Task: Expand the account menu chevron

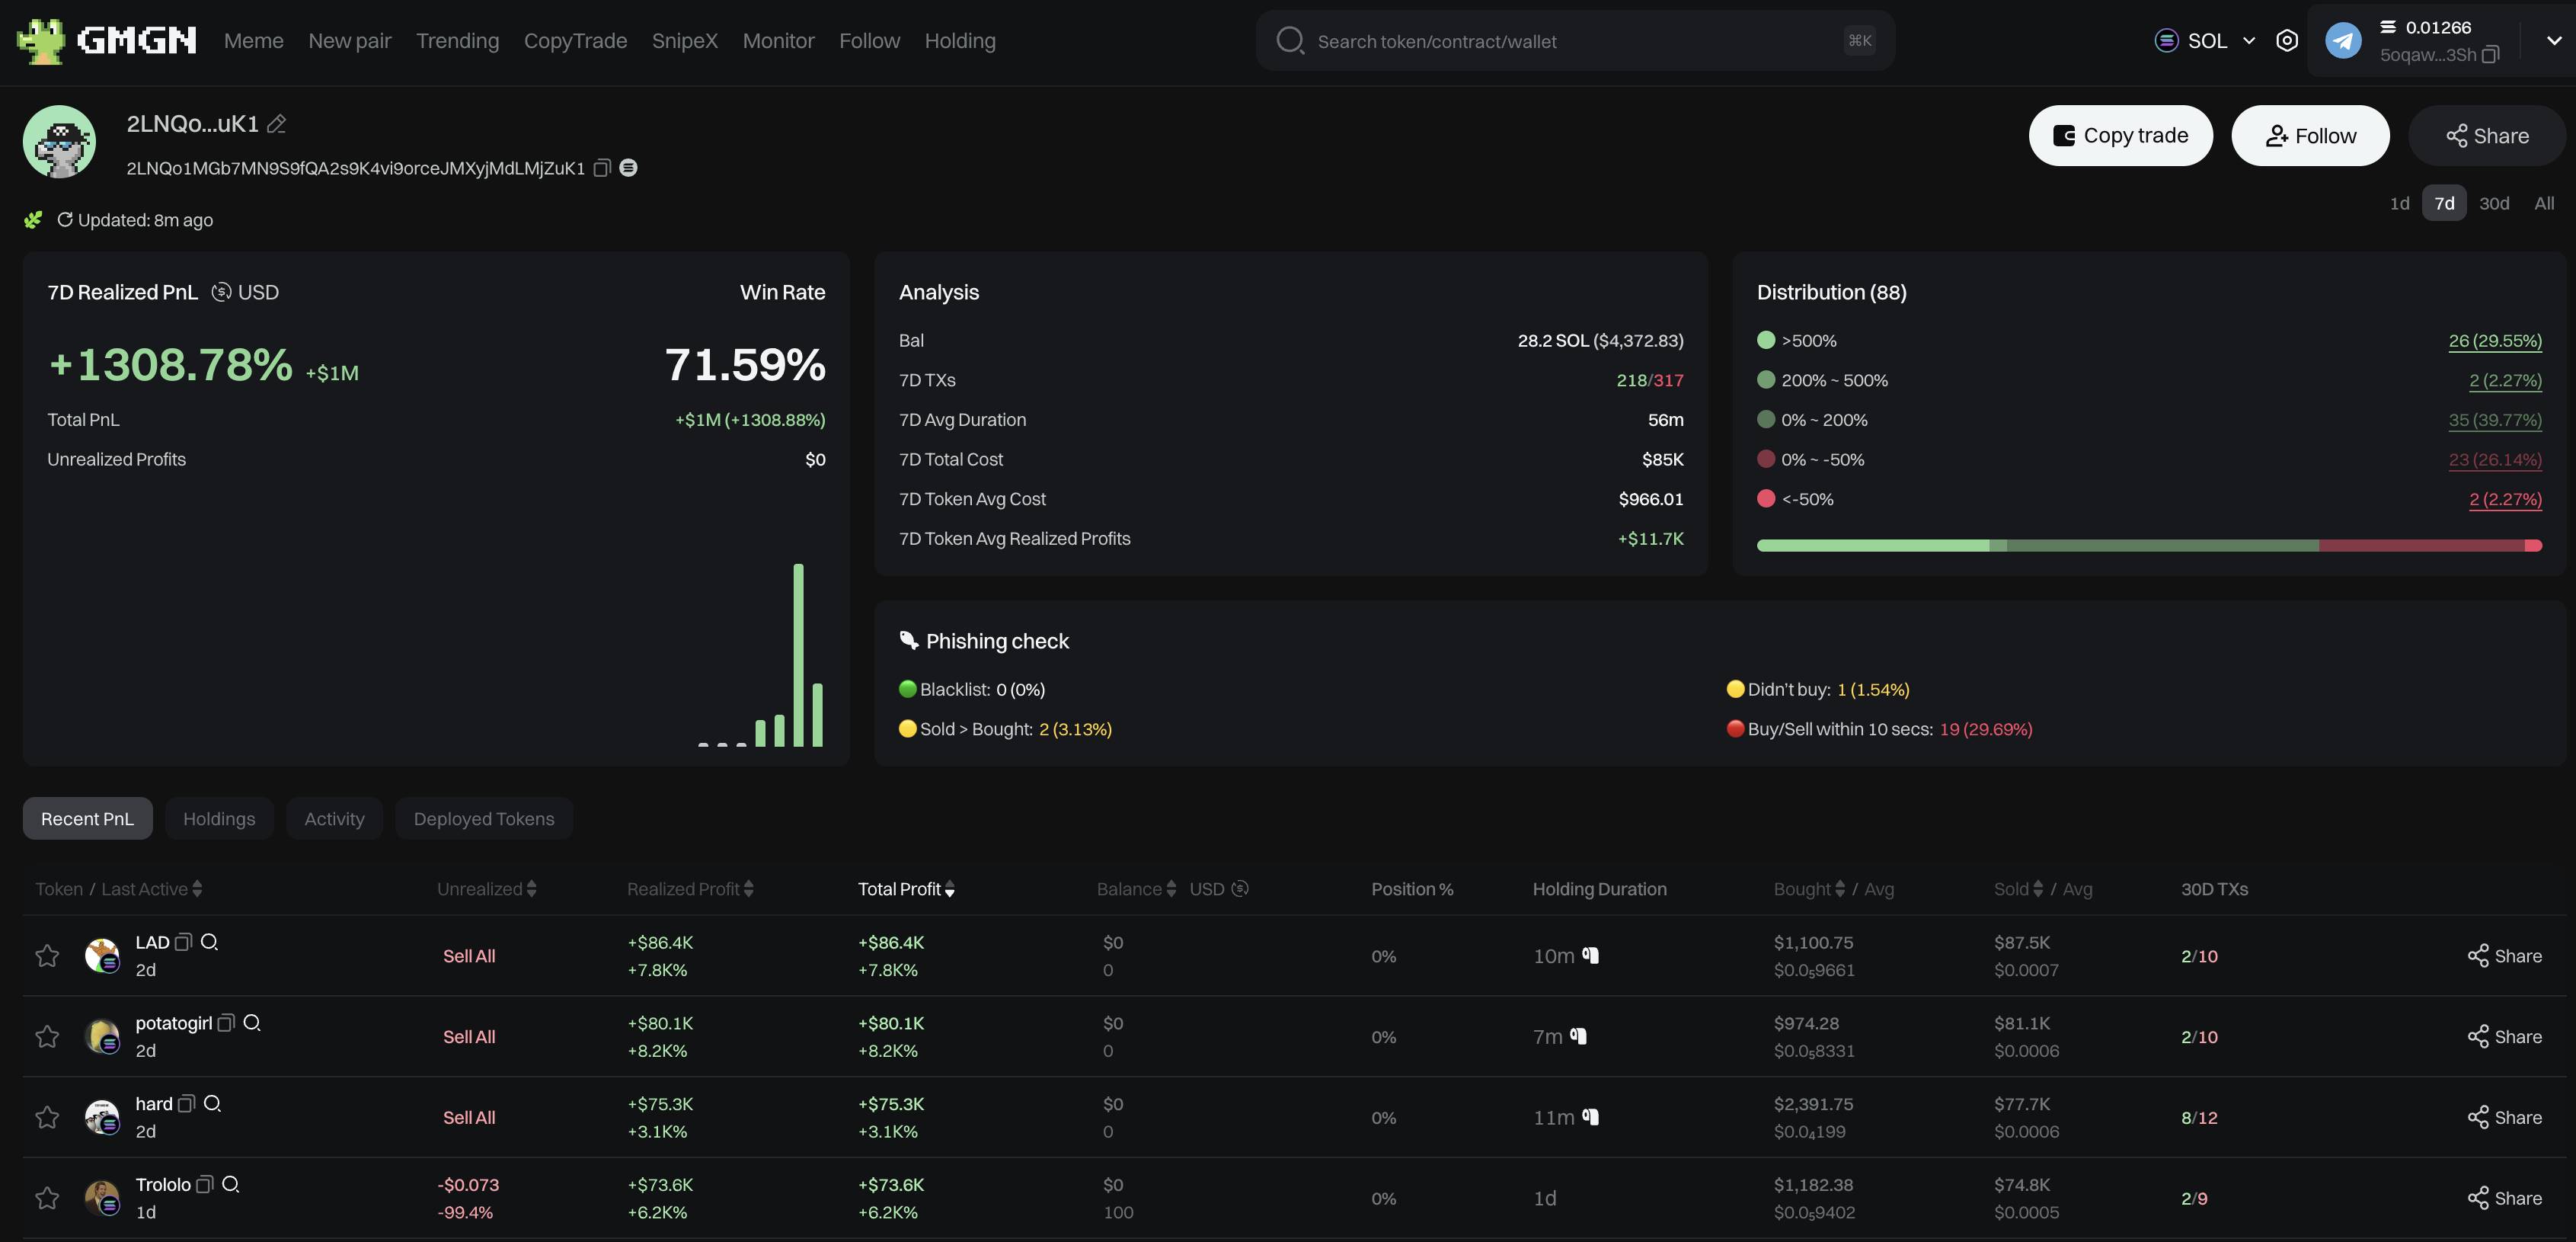Action: (2554, 41)
